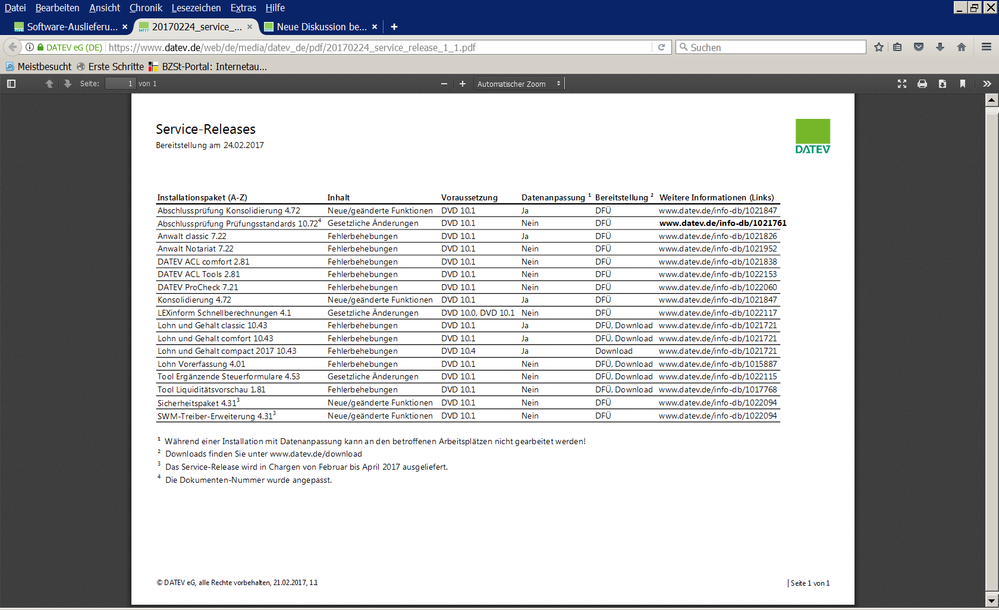
Task: Open the Datei menu
Action: (x=15, y=8)
